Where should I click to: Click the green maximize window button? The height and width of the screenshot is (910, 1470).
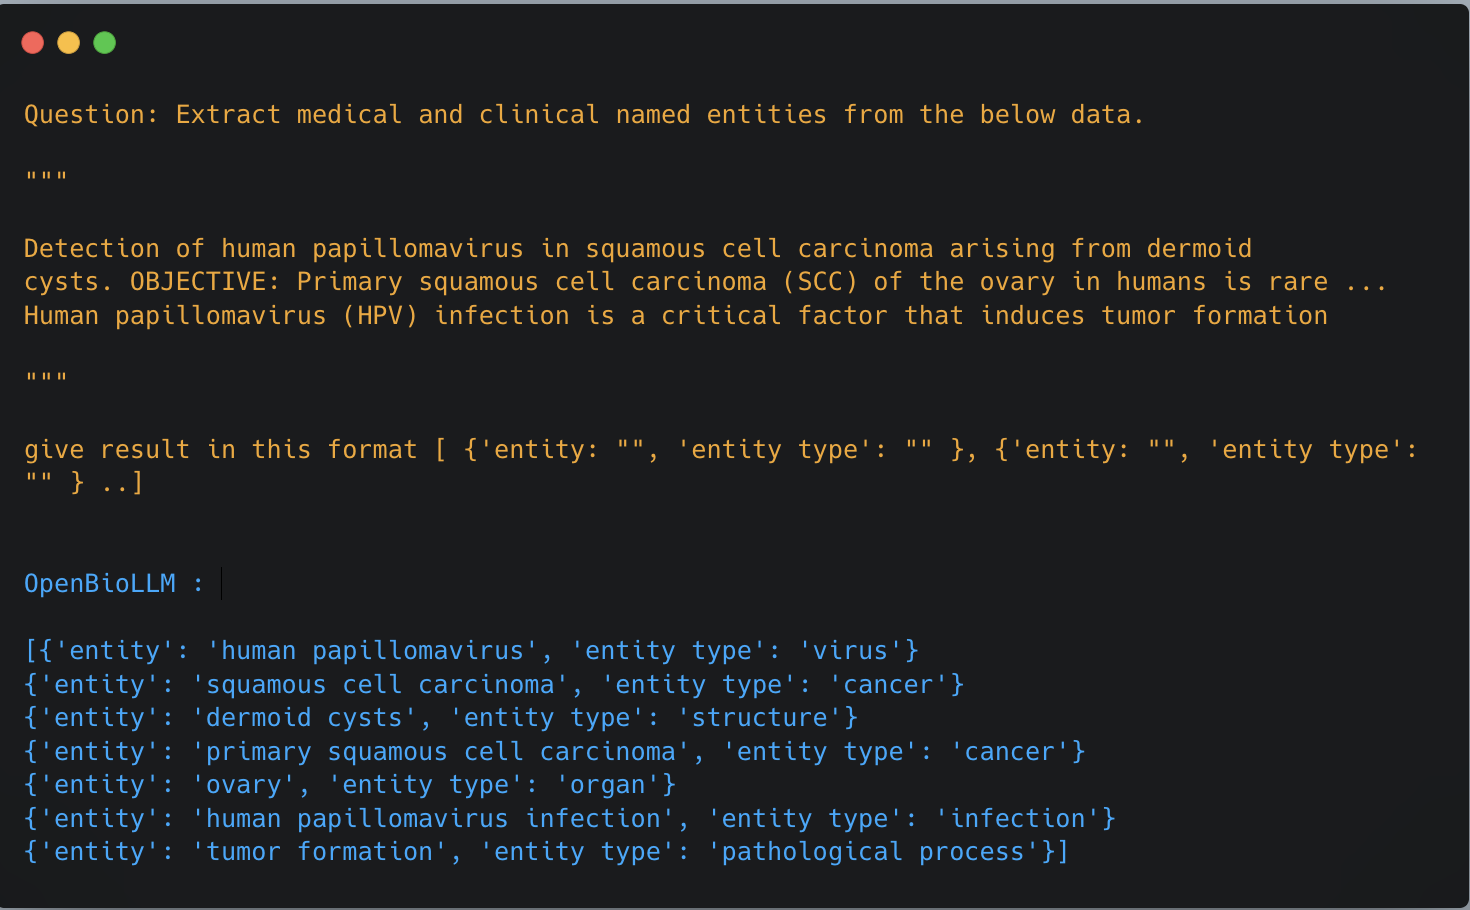pyautogui.click(x=105, y=43)
